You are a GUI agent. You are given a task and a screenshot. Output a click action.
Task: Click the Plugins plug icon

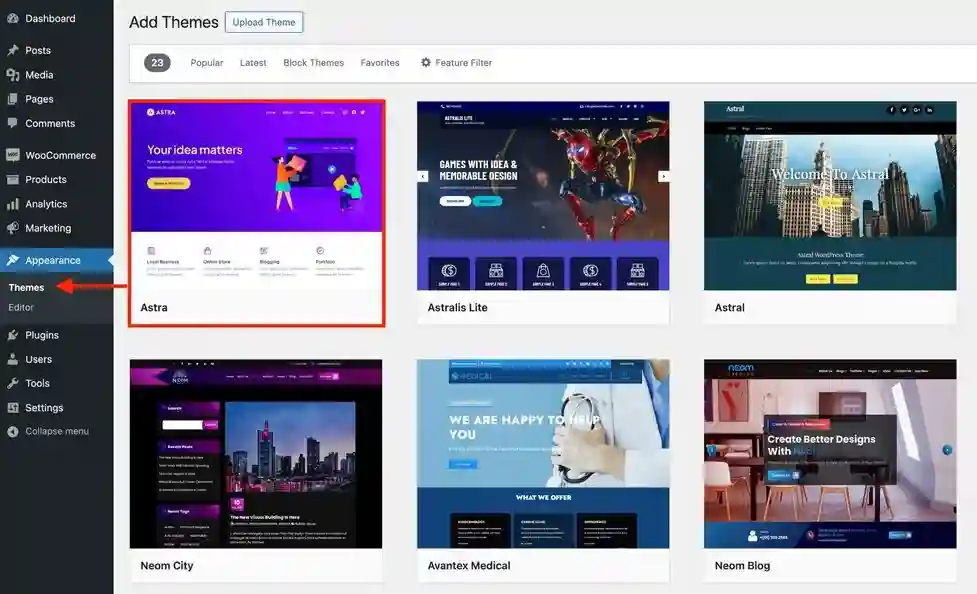pyautogui.click(x=12, y=336)
